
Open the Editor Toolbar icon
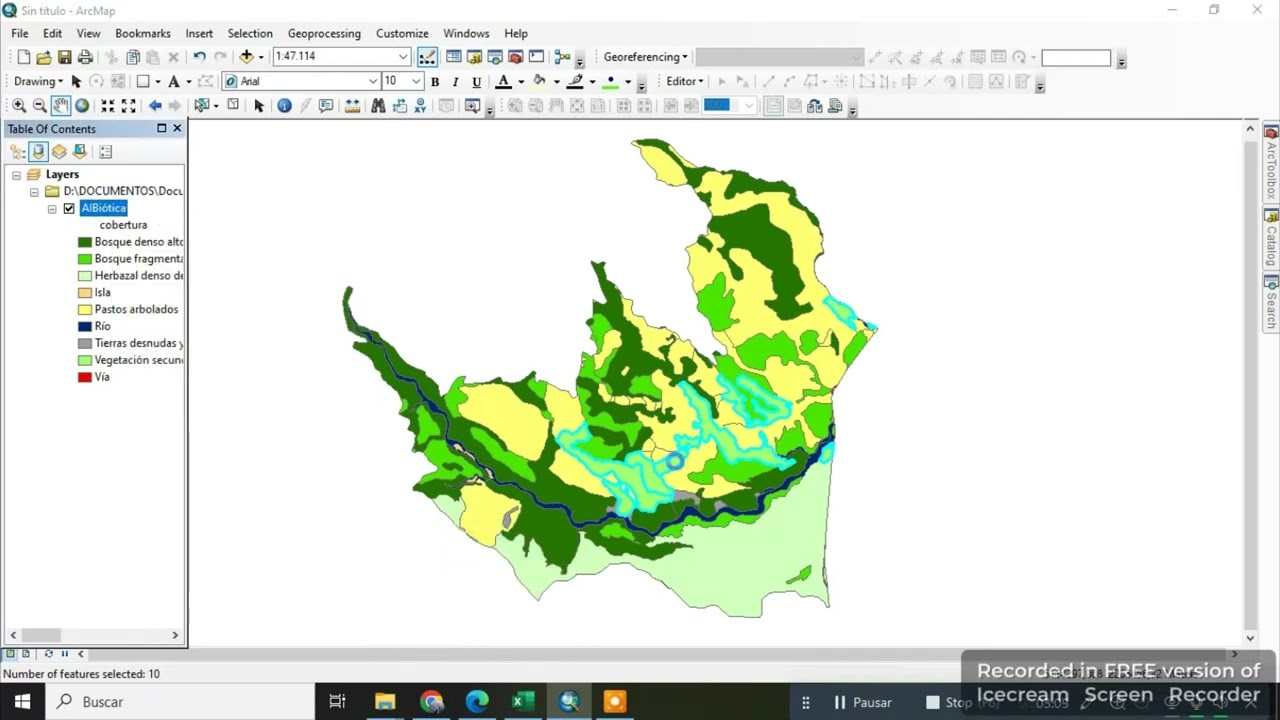tap(427, 57)
